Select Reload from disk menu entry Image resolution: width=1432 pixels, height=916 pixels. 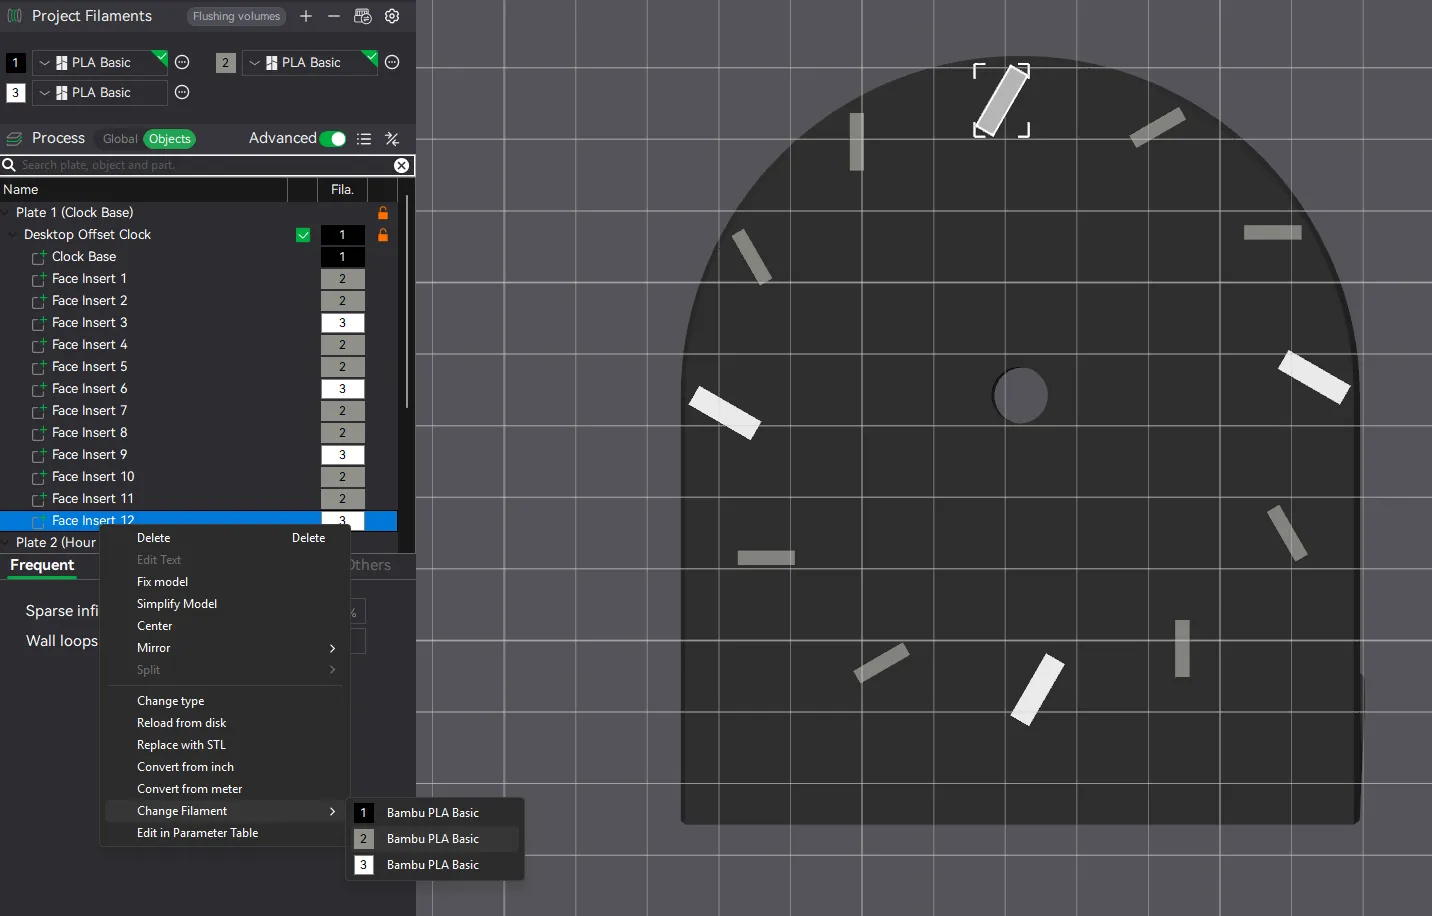pos(181,723)
